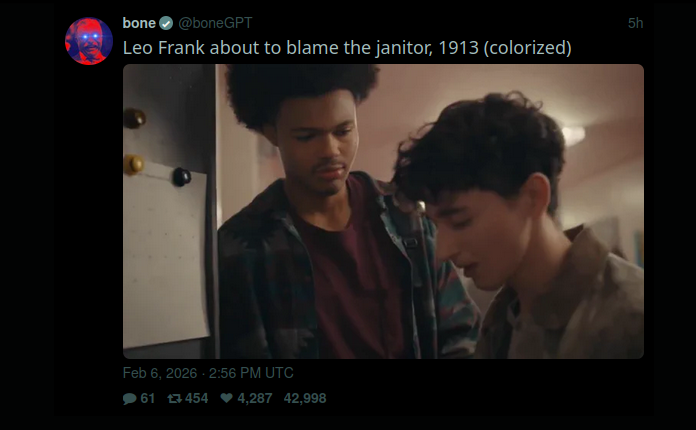The width and height of the screenshot is (696, 430).
Task: Click the Feb 6, 2026 date
Action: pyautogui.click(x=160, y=373)
